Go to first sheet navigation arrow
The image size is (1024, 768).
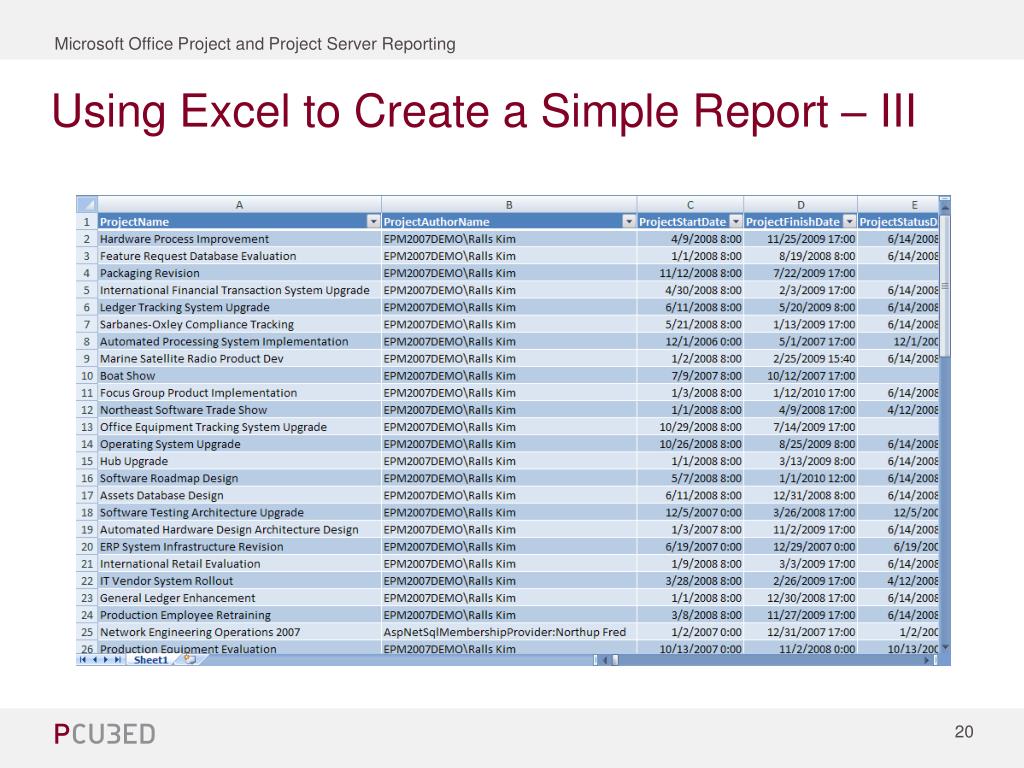(83, 660)
